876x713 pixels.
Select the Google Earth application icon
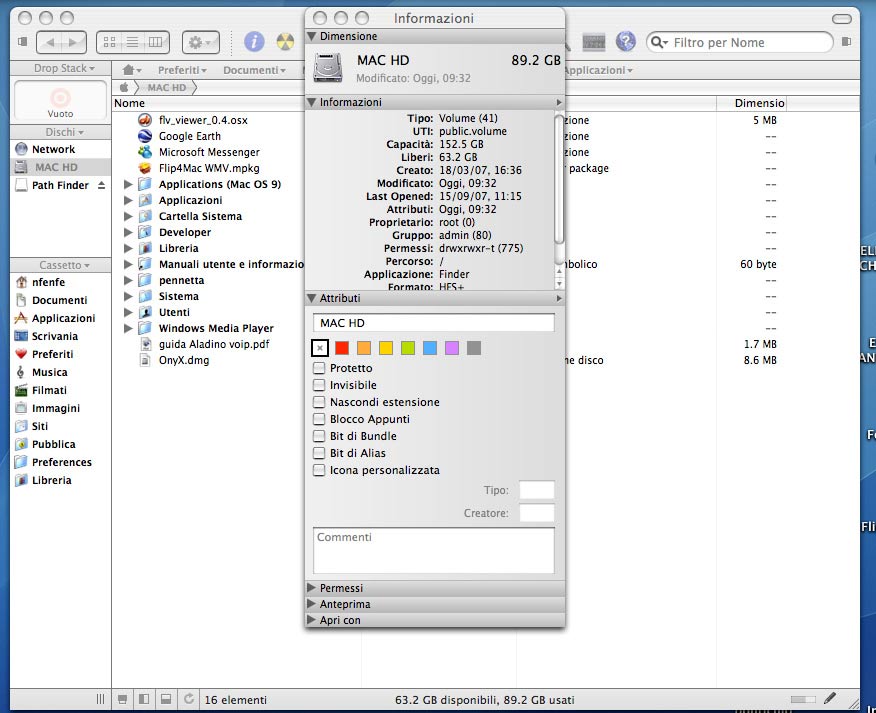pos(145,136)
